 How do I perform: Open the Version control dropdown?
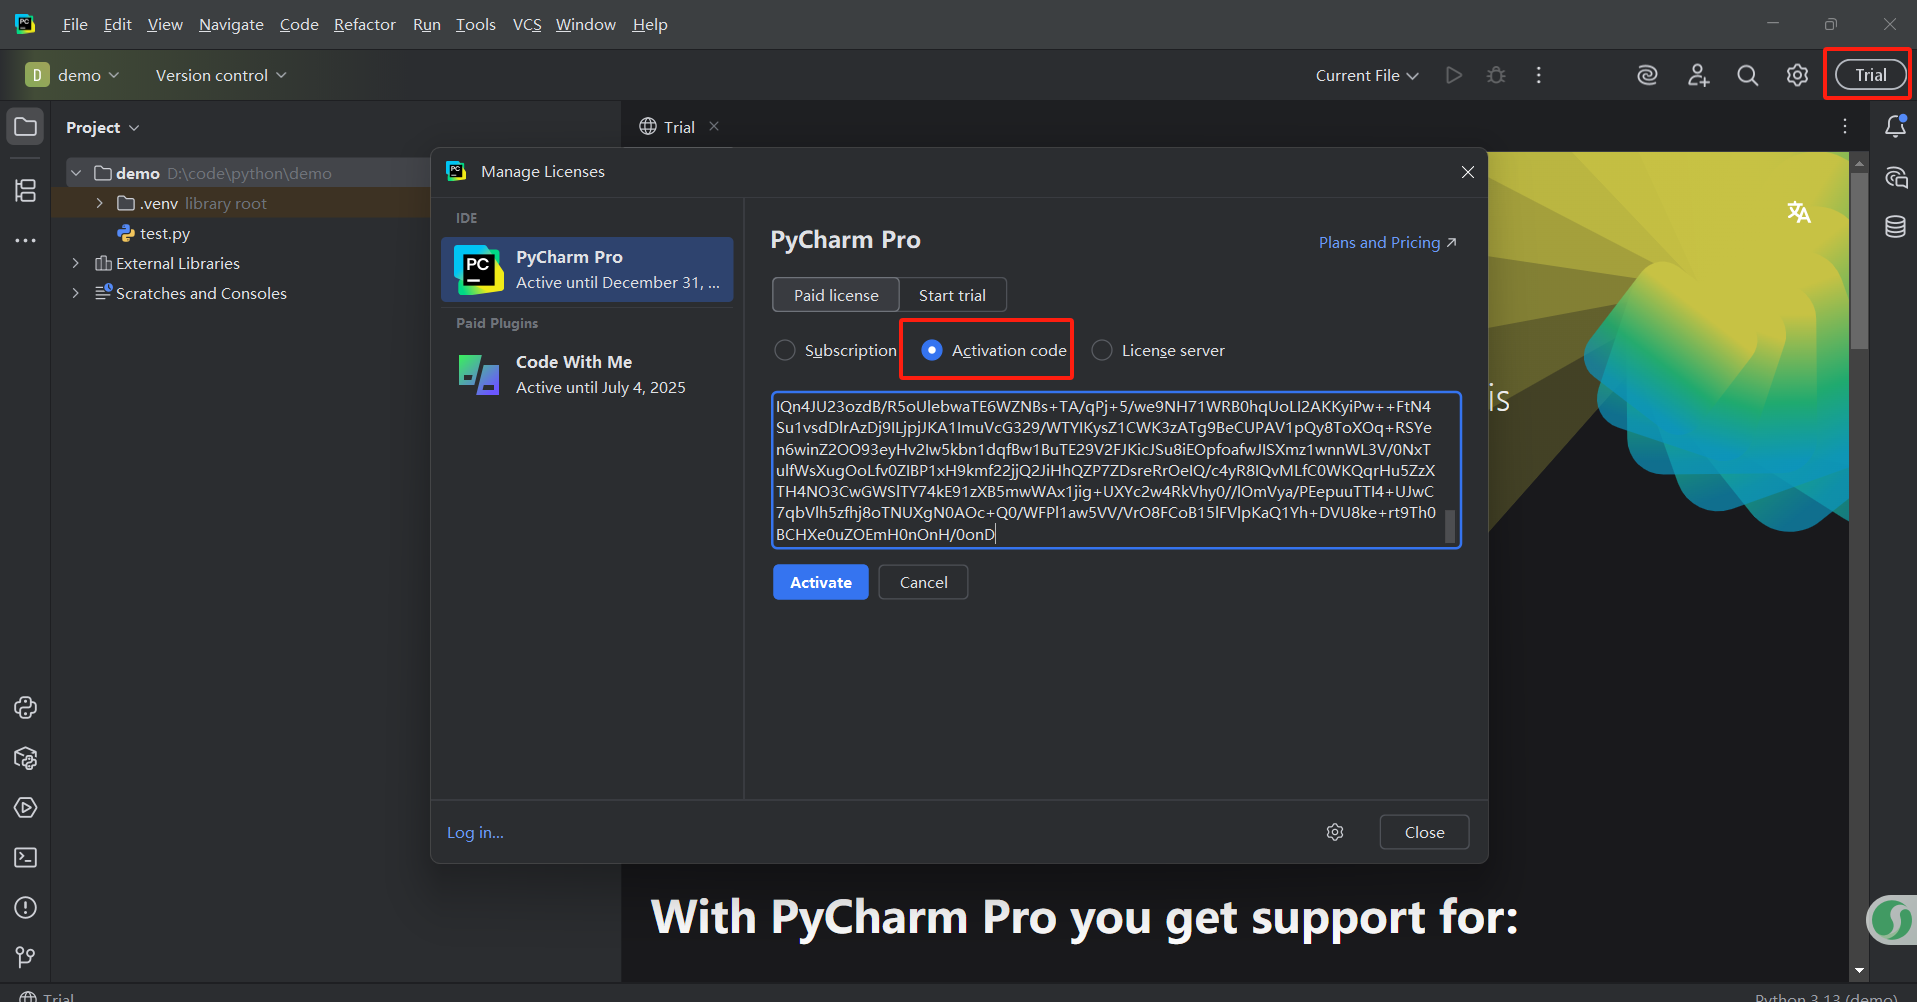221,75
